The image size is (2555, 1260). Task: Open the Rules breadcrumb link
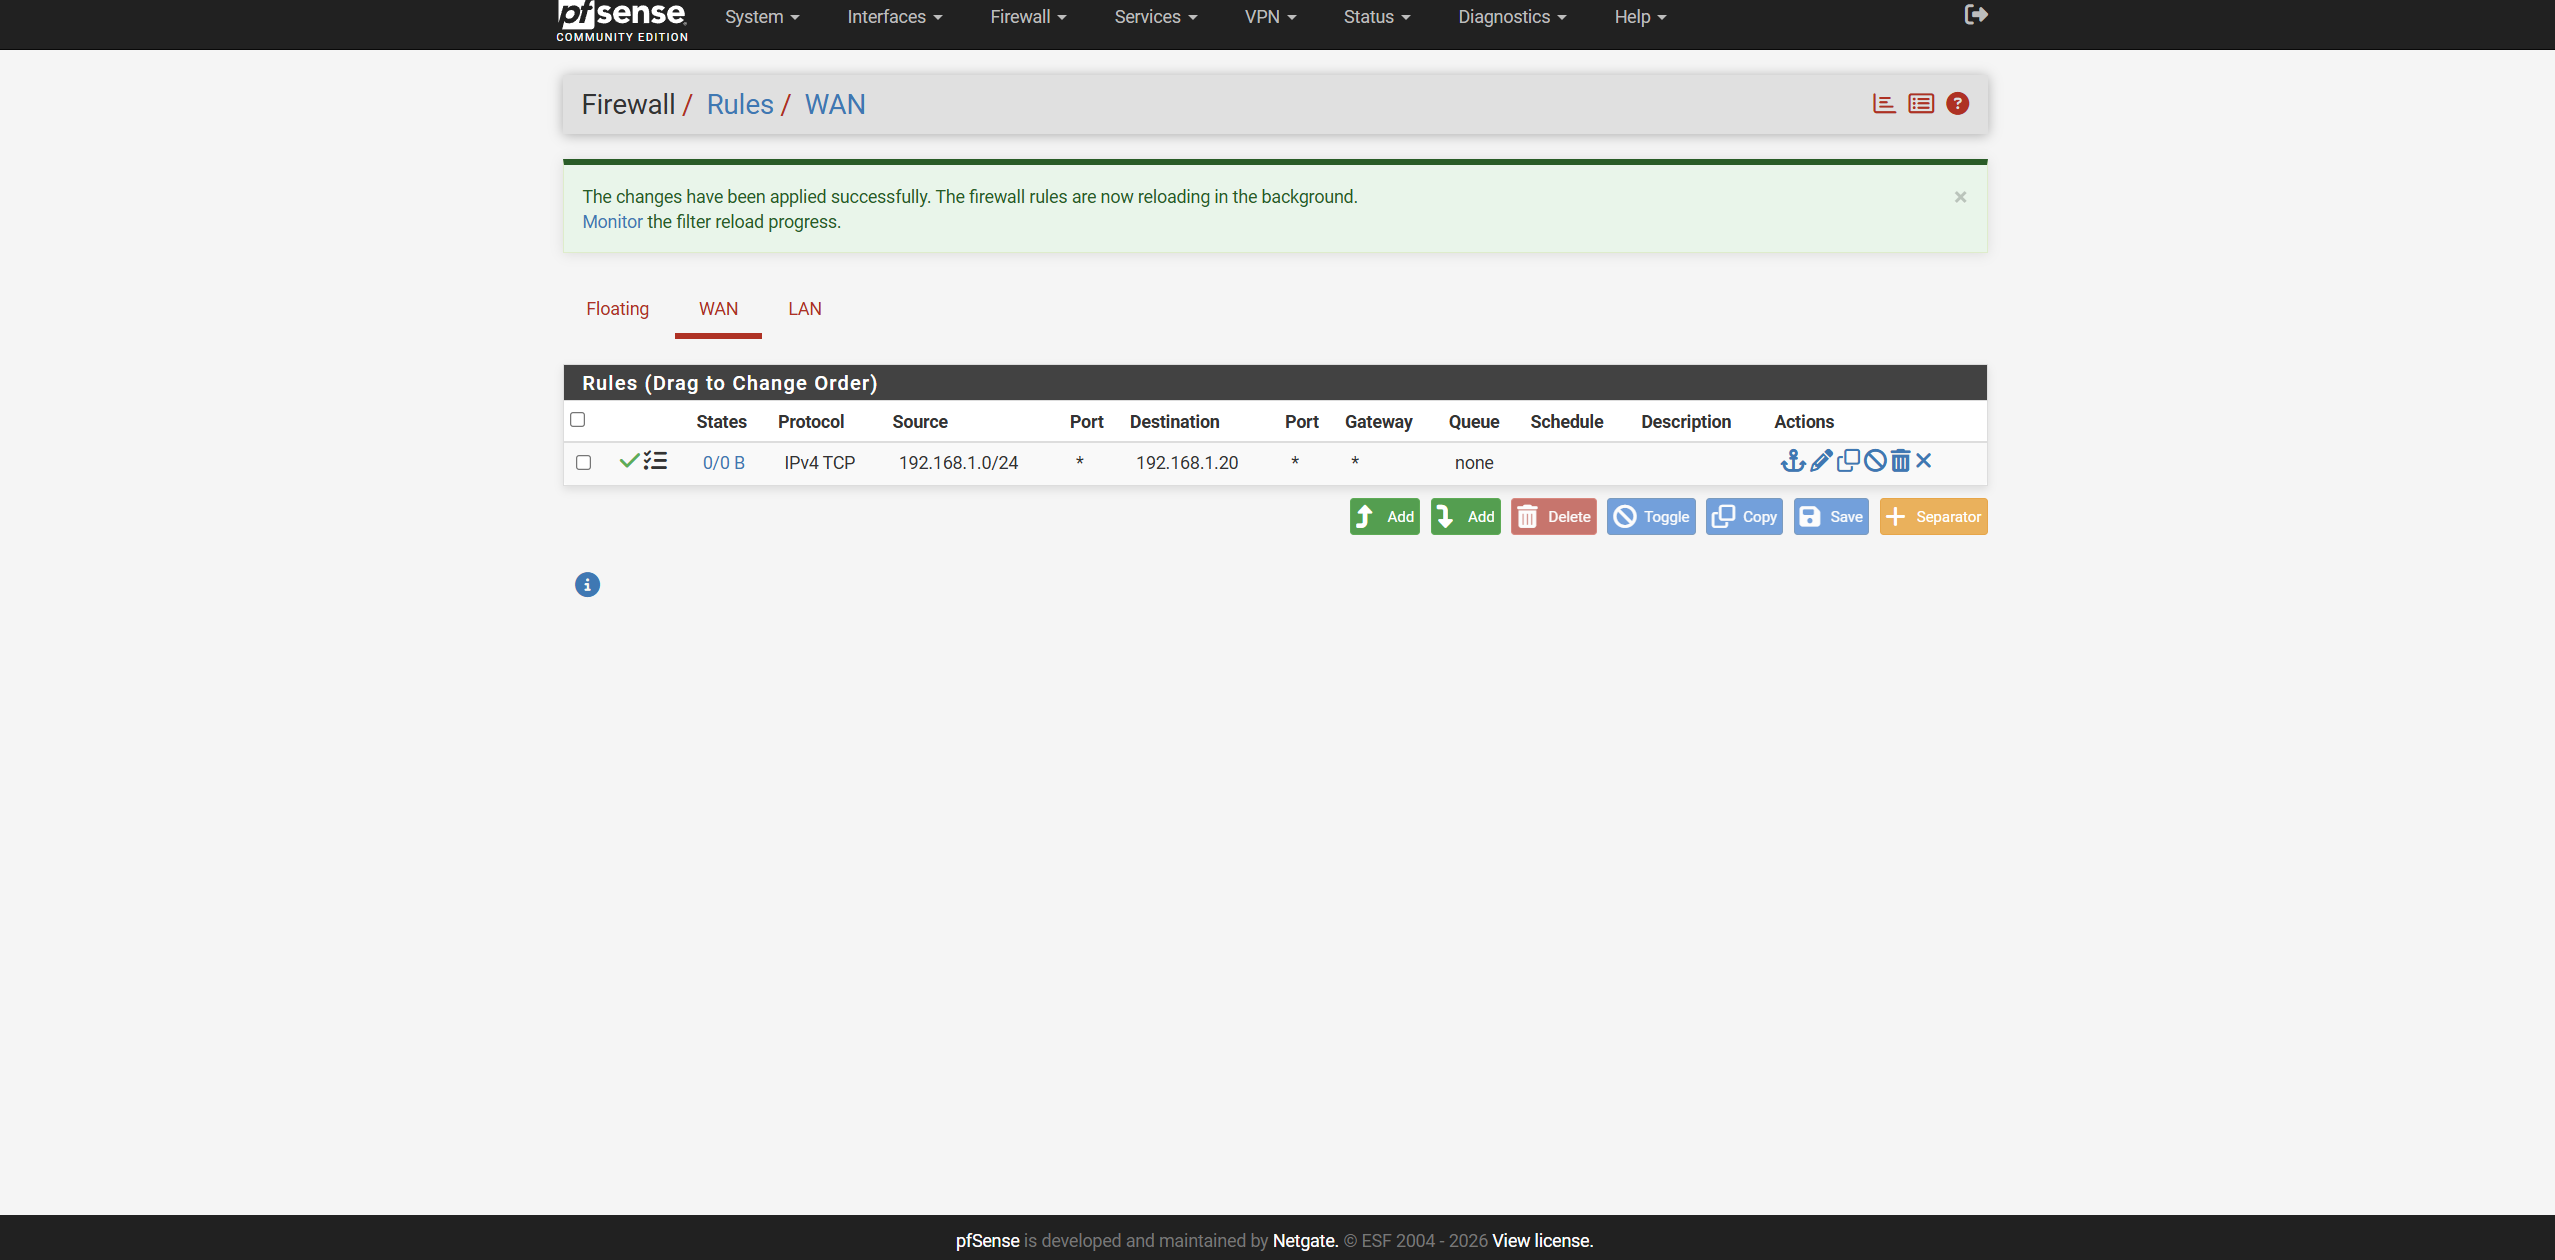coord(740,105)
